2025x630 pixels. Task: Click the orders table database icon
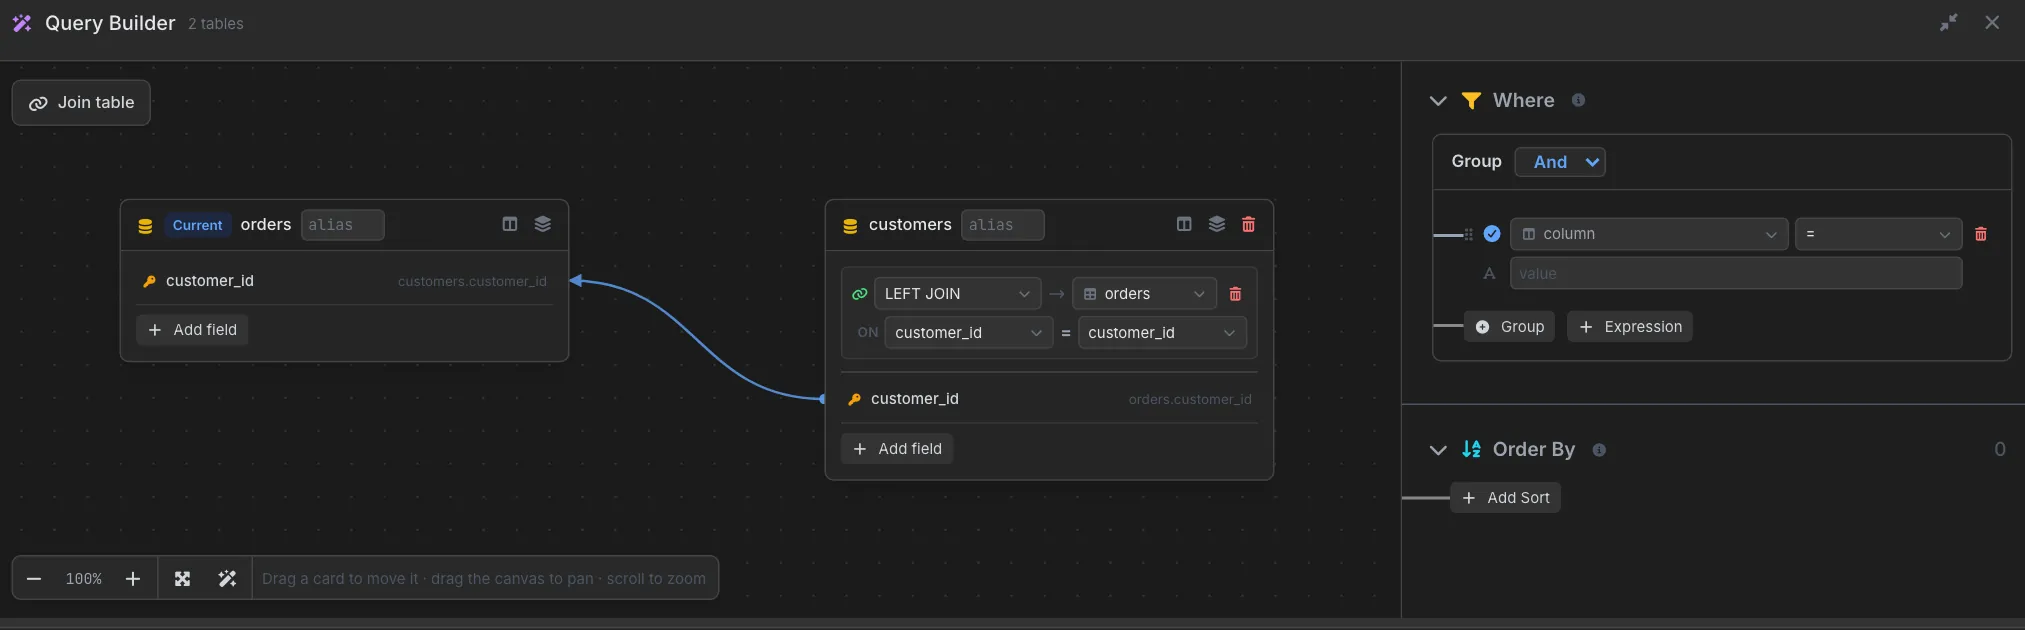coord(145,226)
